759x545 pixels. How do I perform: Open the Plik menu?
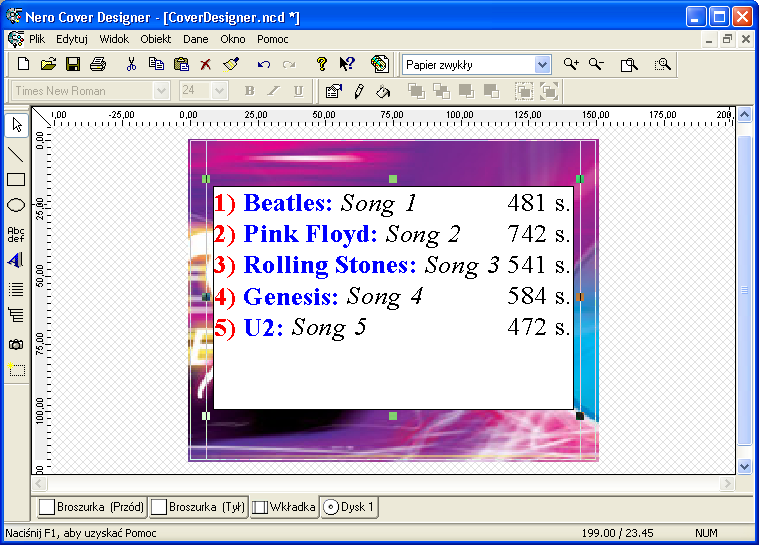coord(37,39)
